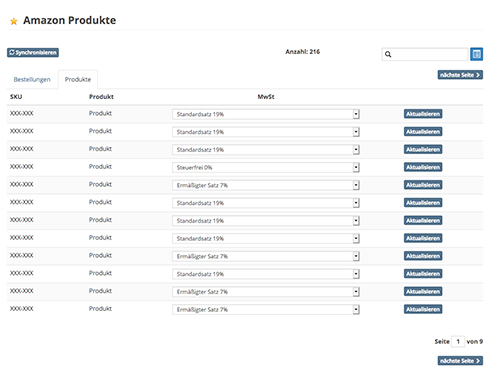Go to next page using top nächste Seite
500x380 pixels.
(x=460, y=75)
